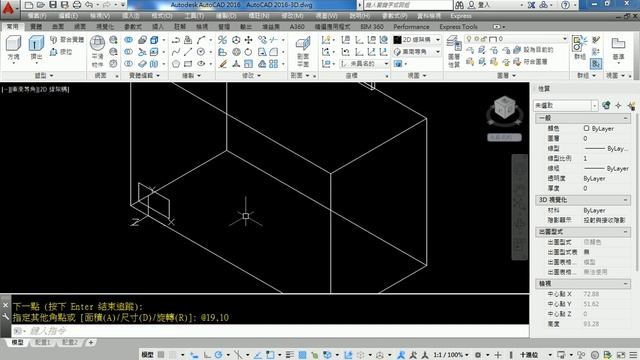The width and height of the screenshot is (640, 360).
Task: Open the 1:1/100% annotation scale dropdown
Action: pyautogui.click(x=451, y=355)
